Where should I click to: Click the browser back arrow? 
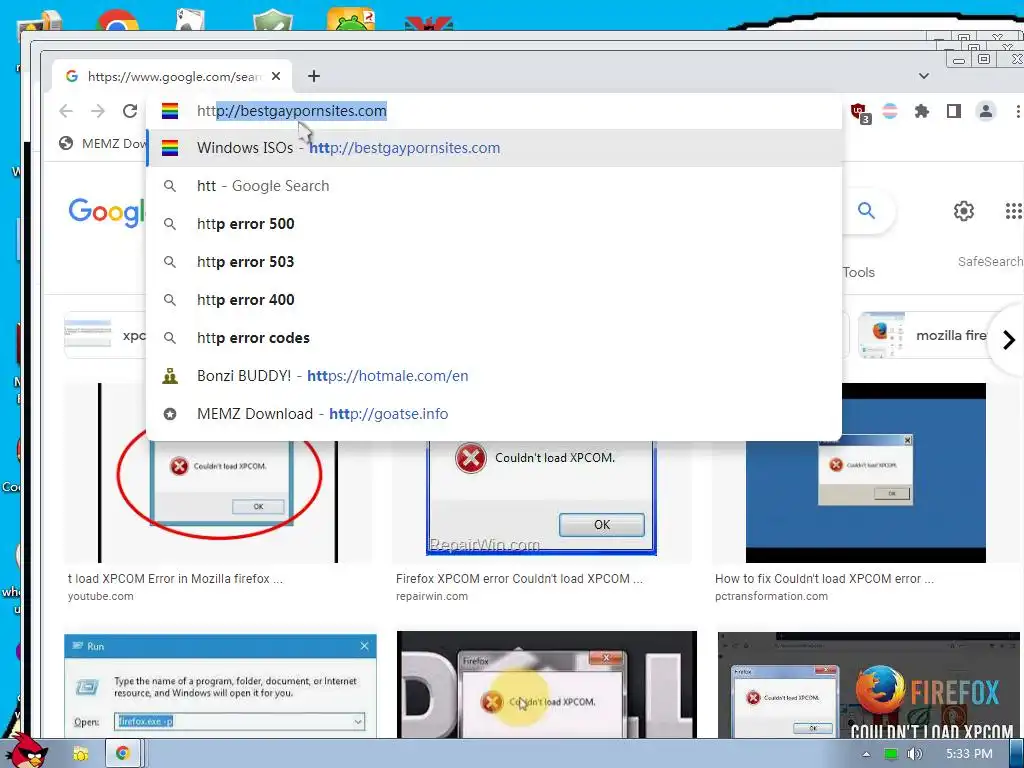[66, 111]
